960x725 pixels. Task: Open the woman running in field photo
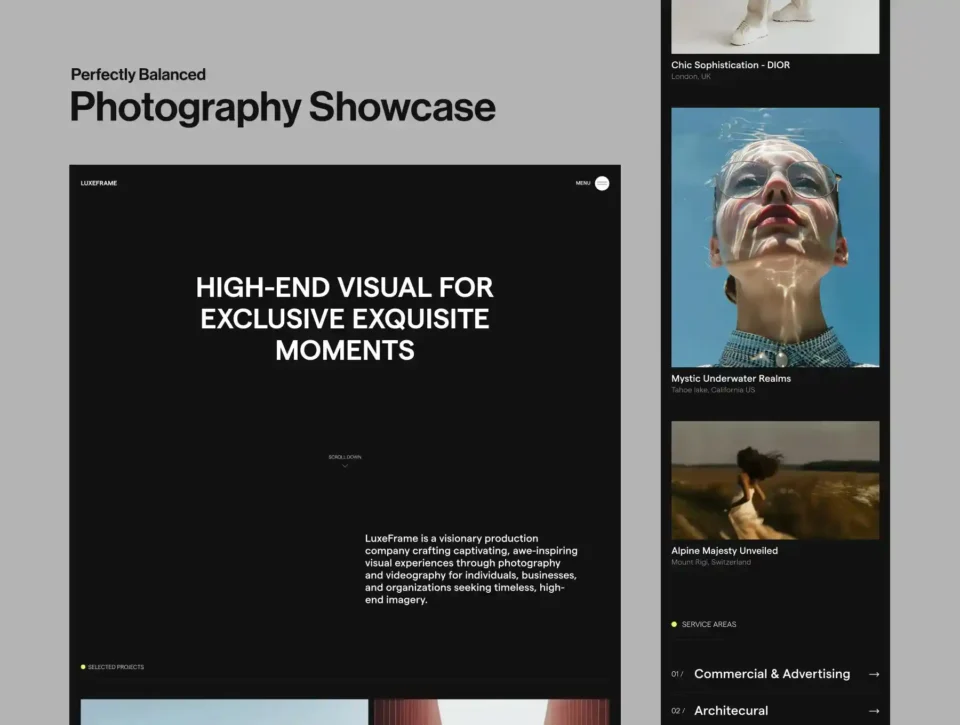pos(775,480)
